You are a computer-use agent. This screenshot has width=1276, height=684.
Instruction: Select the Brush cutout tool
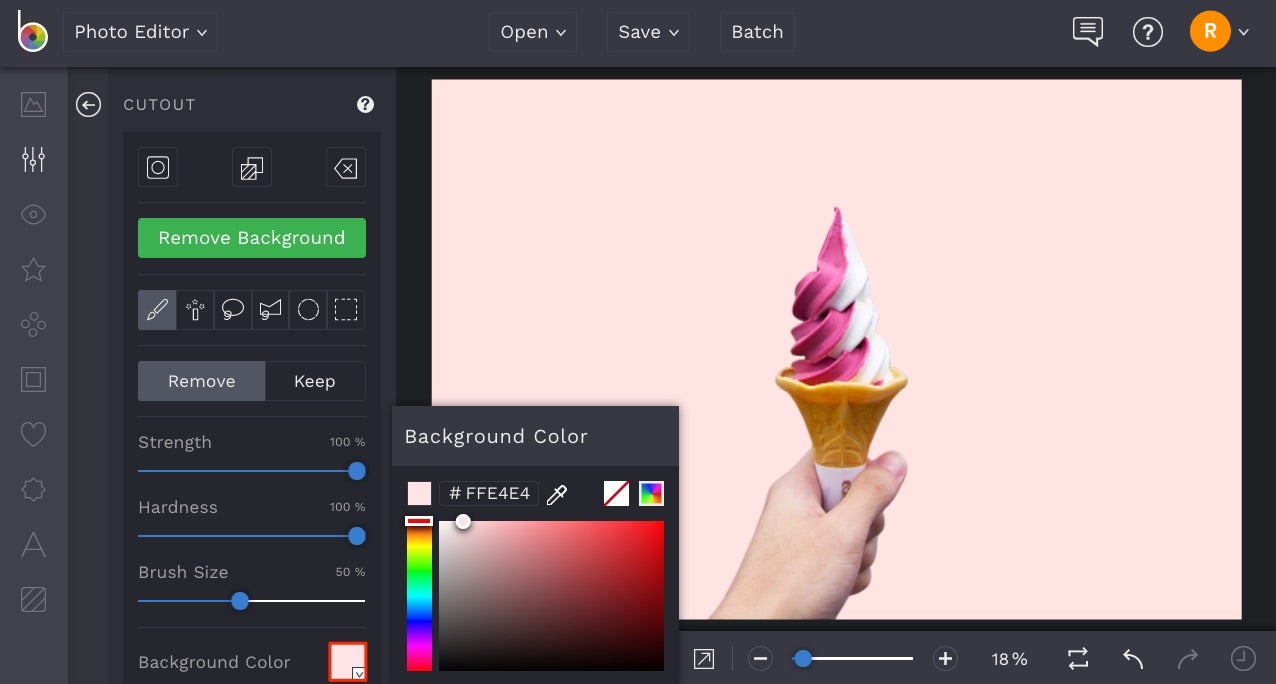coord(157,310)
